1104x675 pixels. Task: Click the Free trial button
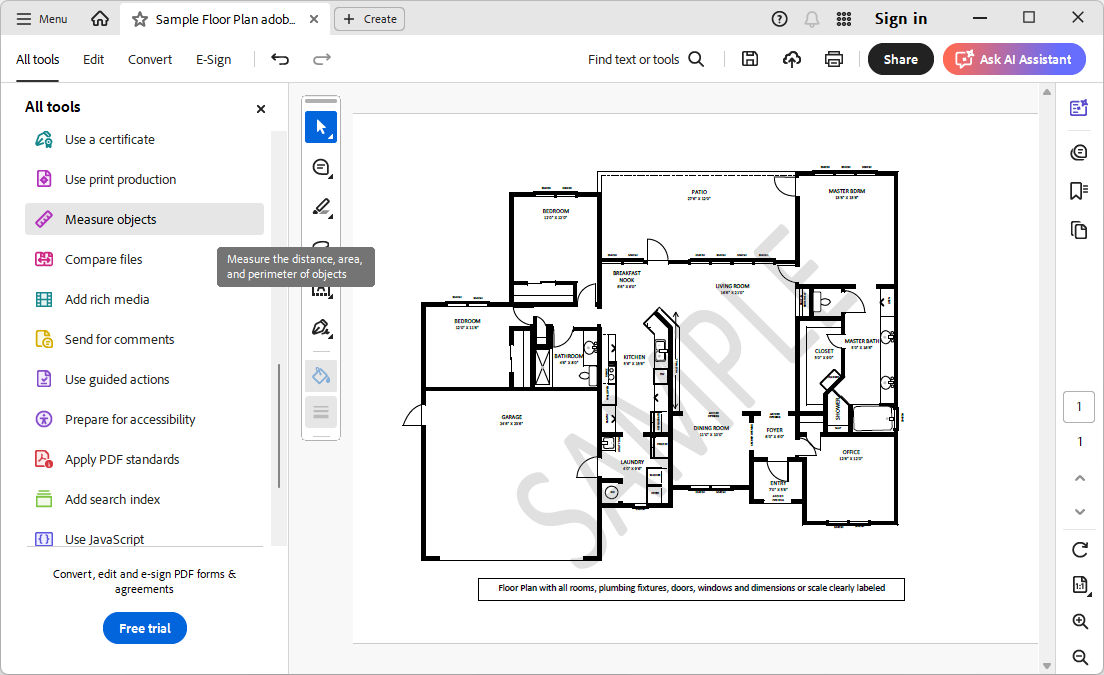tap(144, 628)
